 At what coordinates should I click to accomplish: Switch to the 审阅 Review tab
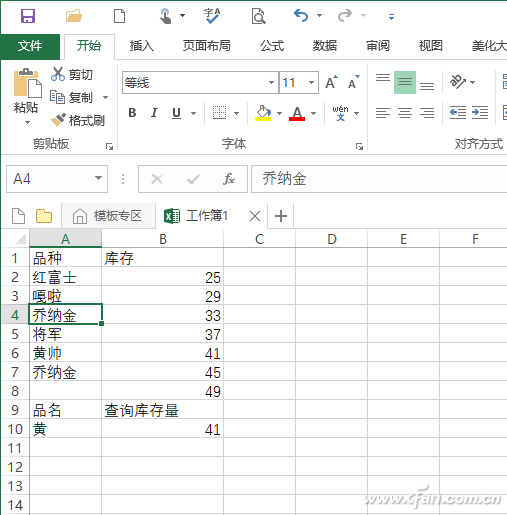pos(378,46)
